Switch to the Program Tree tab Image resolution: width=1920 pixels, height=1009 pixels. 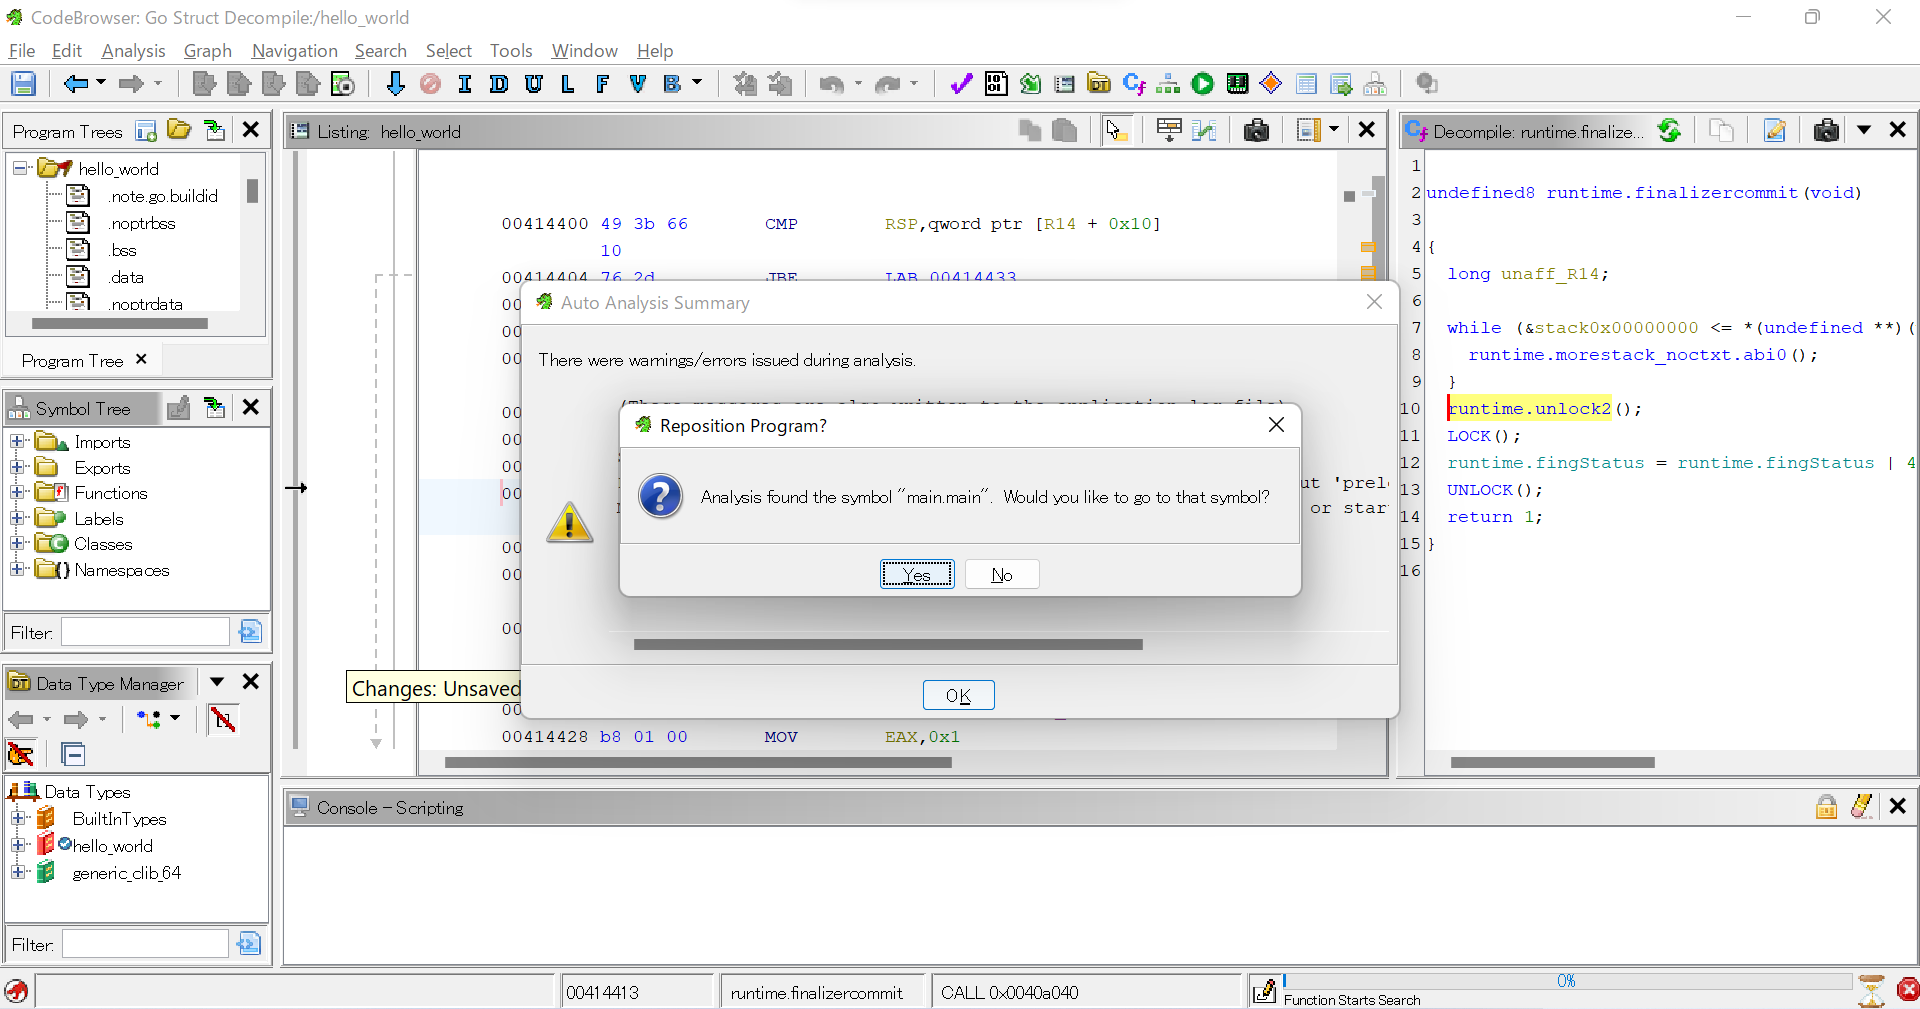(x=72, y=360)
